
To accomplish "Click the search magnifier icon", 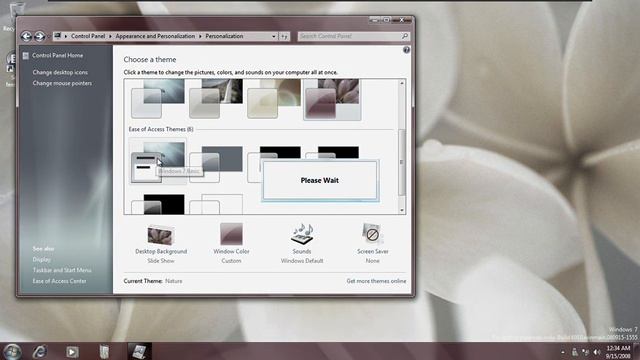I will (404, 36).
